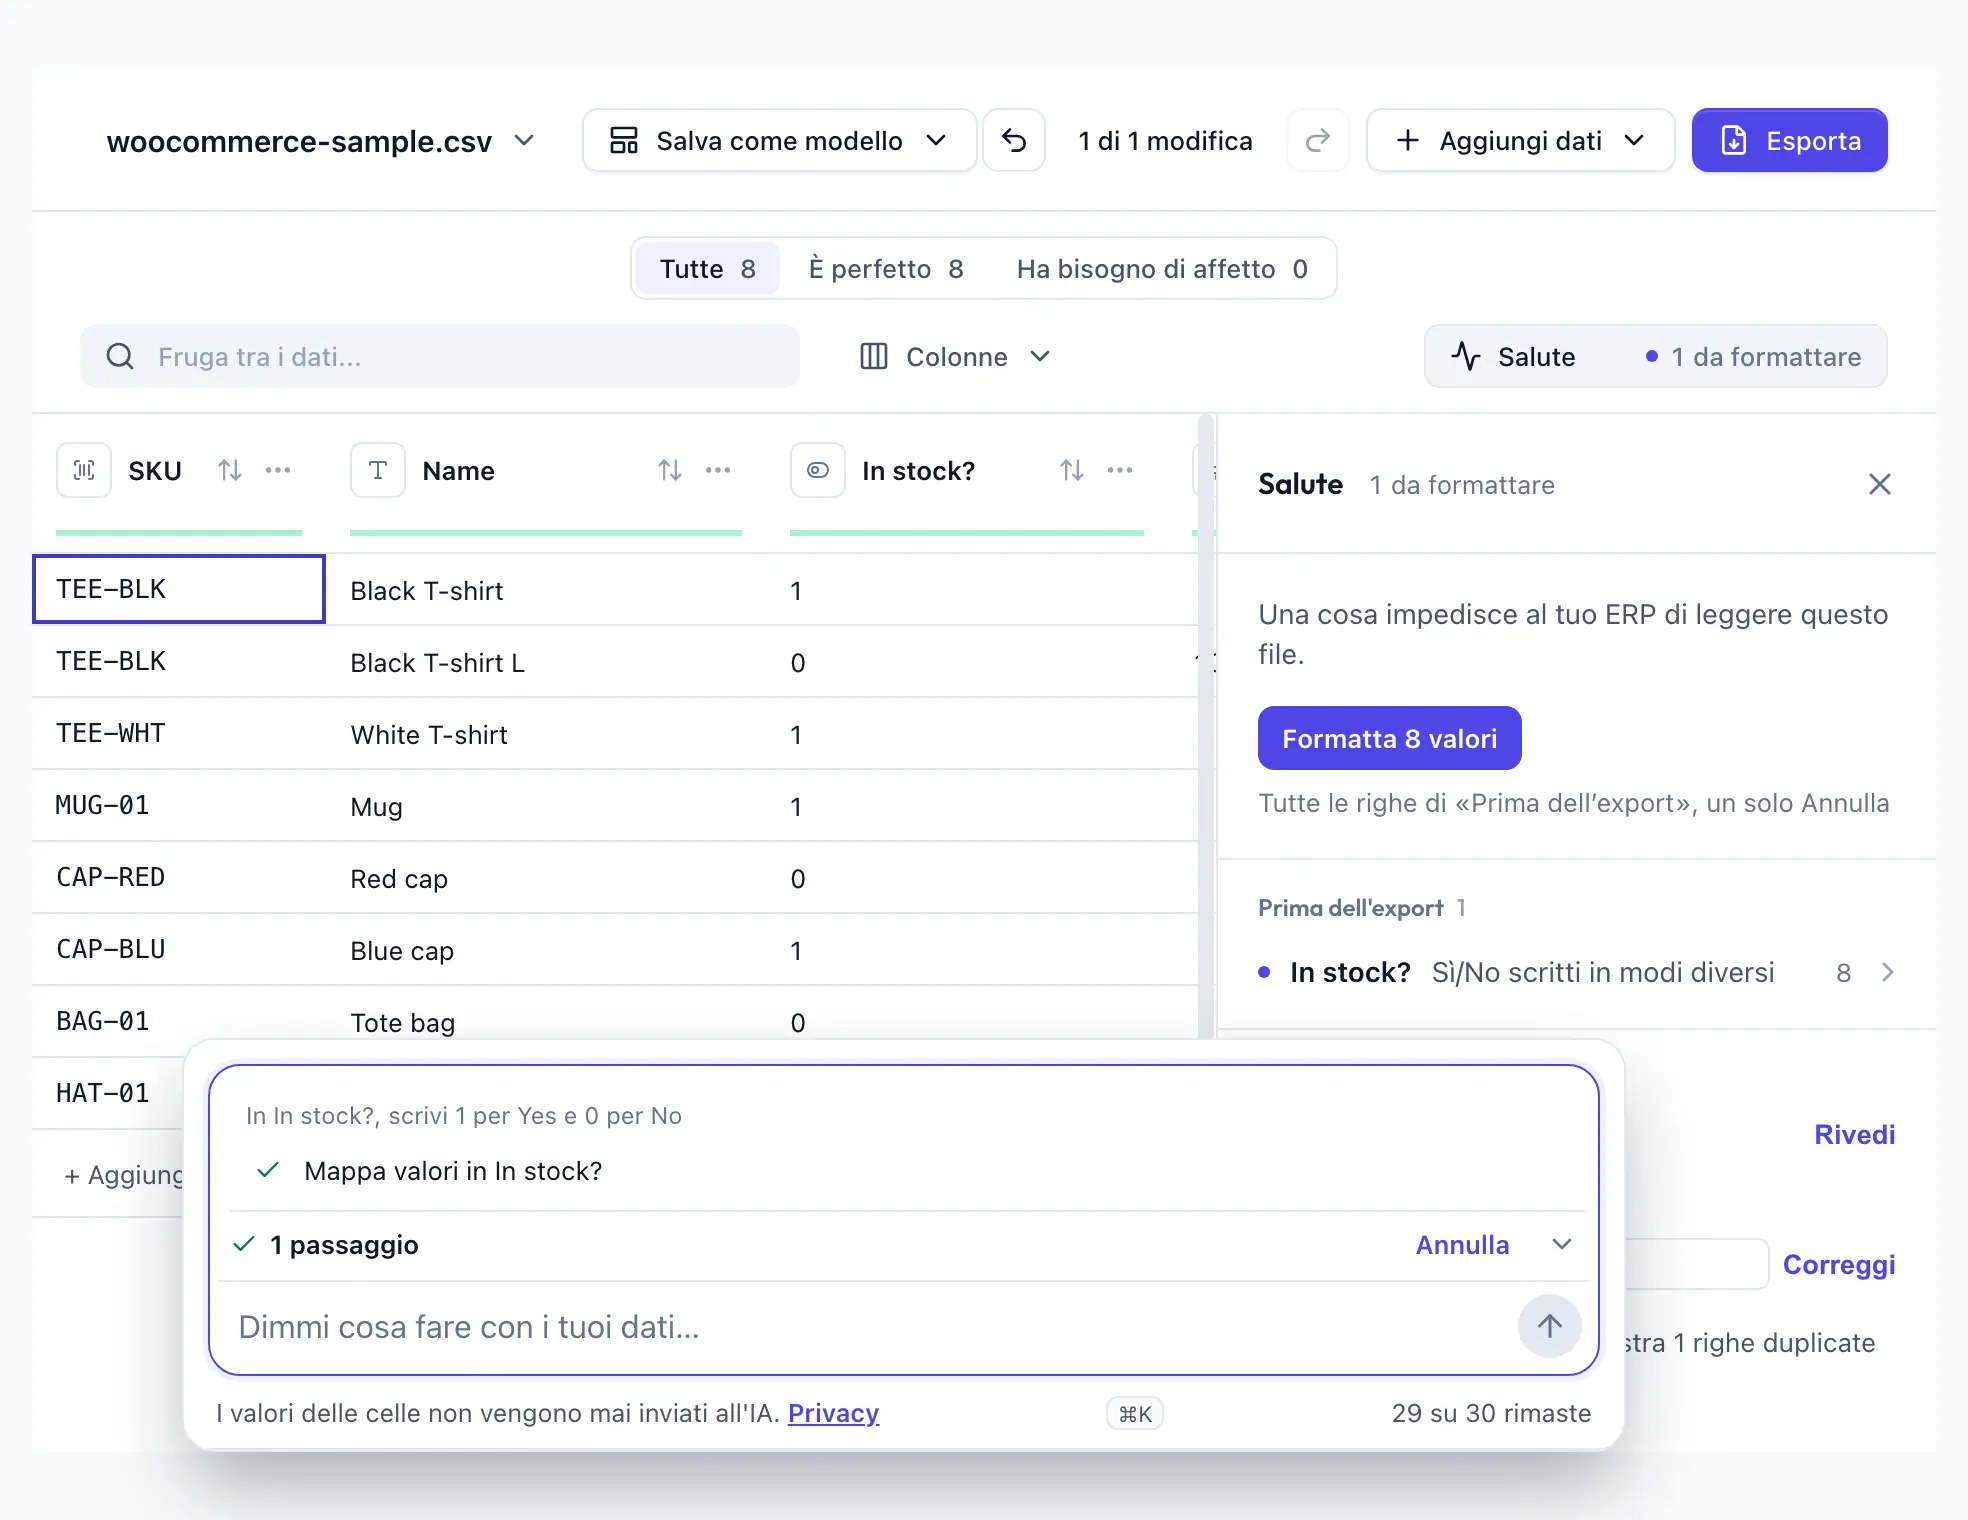Viewport: 1968px width, 1520px height.
Task: Click the White T-shirt name cell
Action: coord(547,734)
